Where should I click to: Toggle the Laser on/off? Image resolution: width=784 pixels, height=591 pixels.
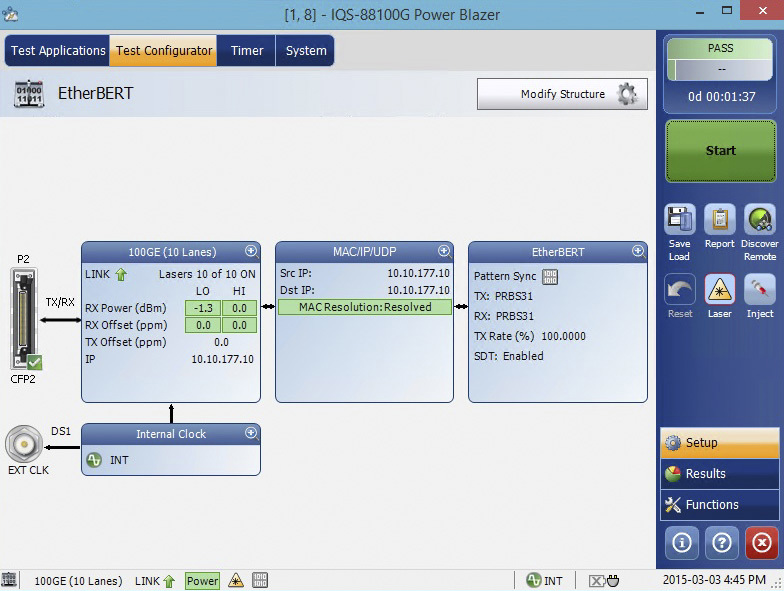720,289
